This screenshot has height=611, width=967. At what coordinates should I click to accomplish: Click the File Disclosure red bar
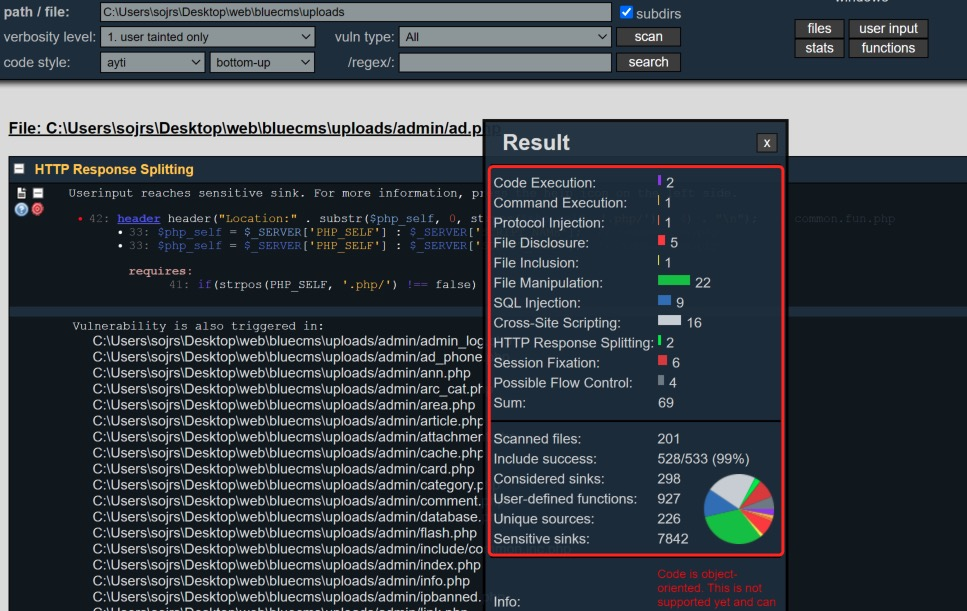point(662,240)
